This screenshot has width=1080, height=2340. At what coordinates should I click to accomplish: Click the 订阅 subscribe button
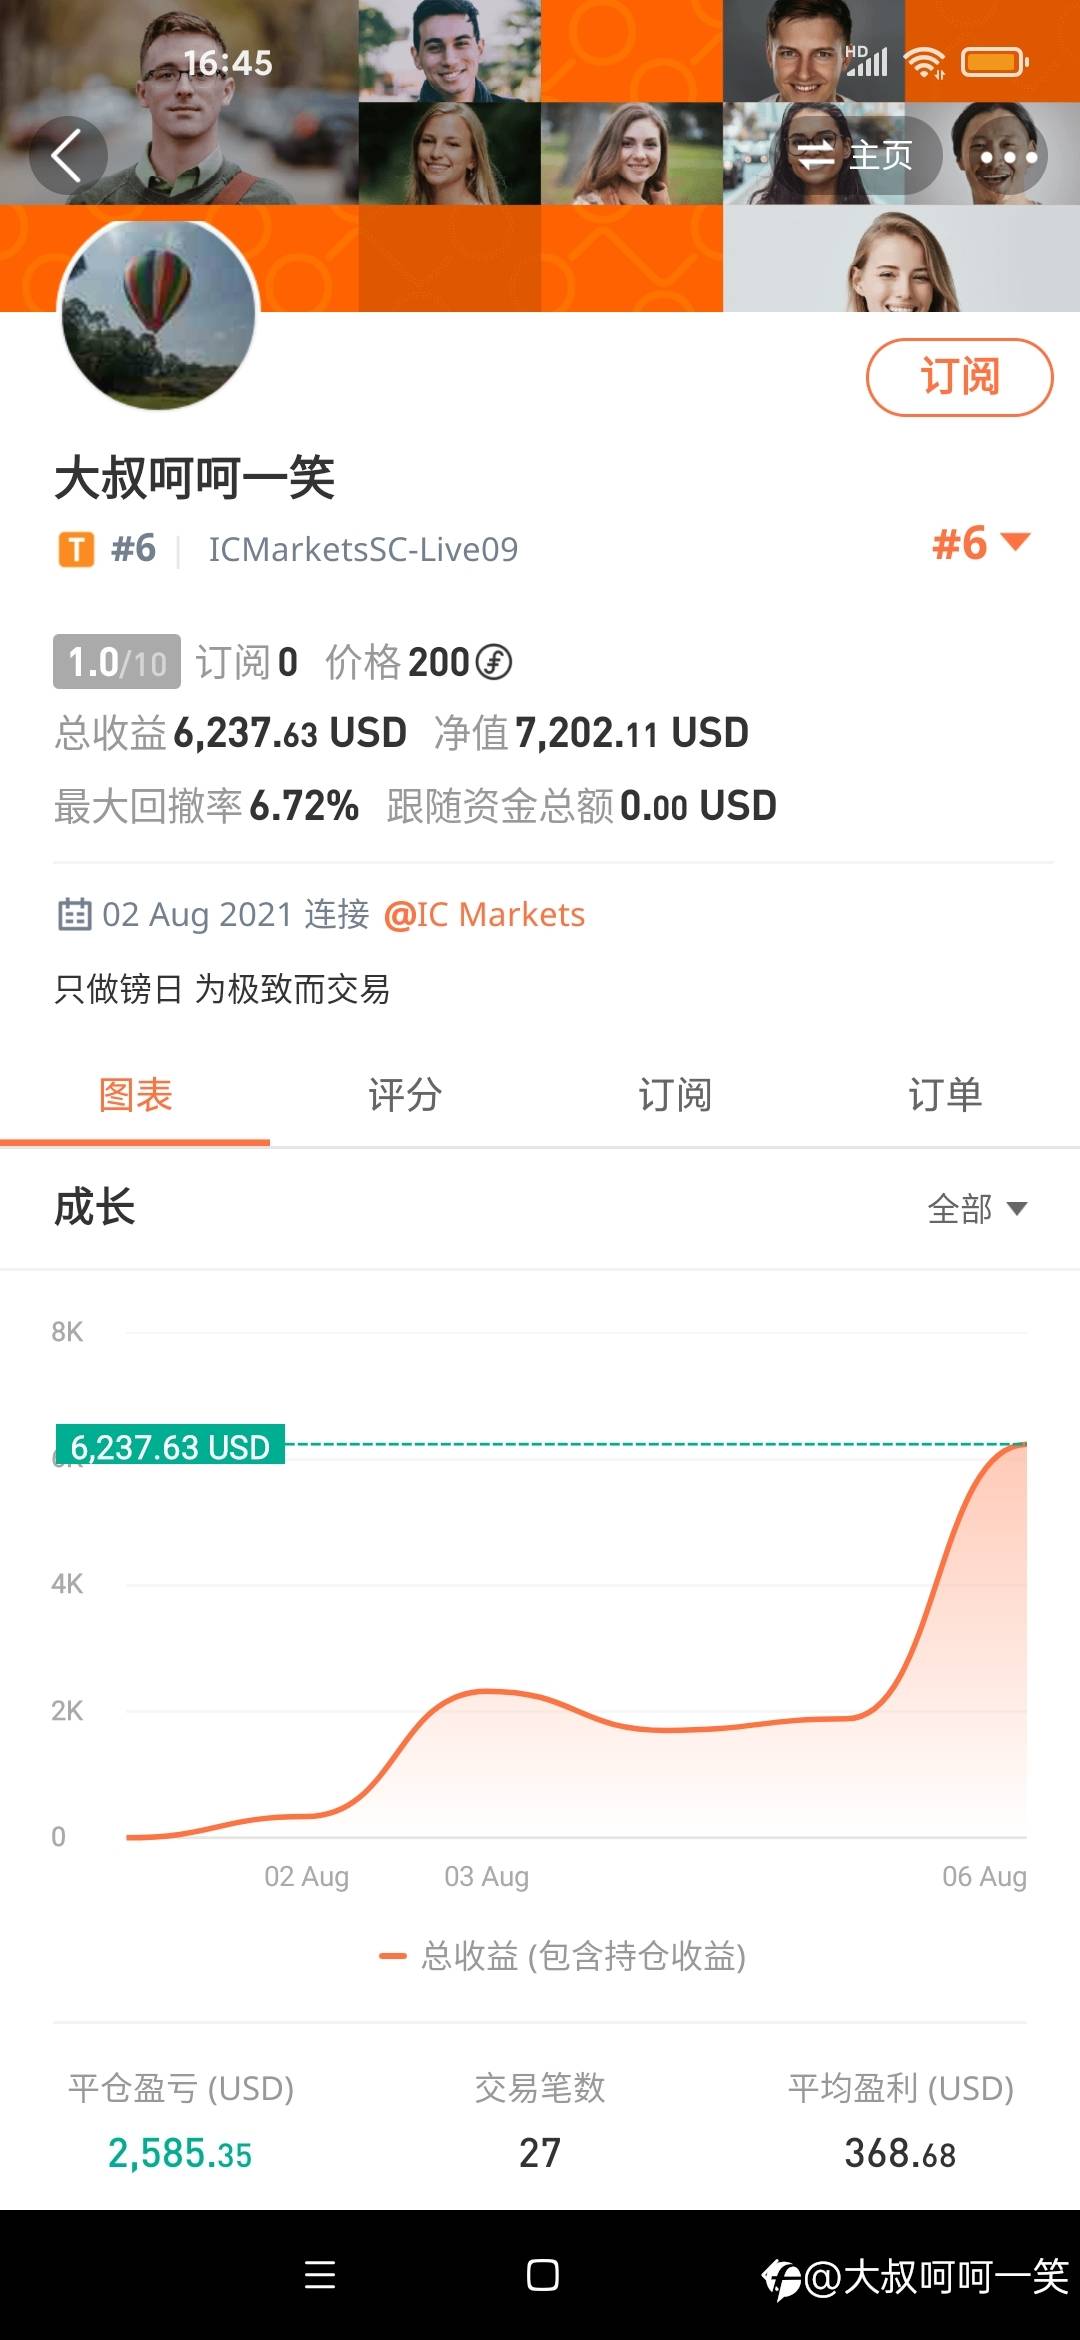click(959, 377)
